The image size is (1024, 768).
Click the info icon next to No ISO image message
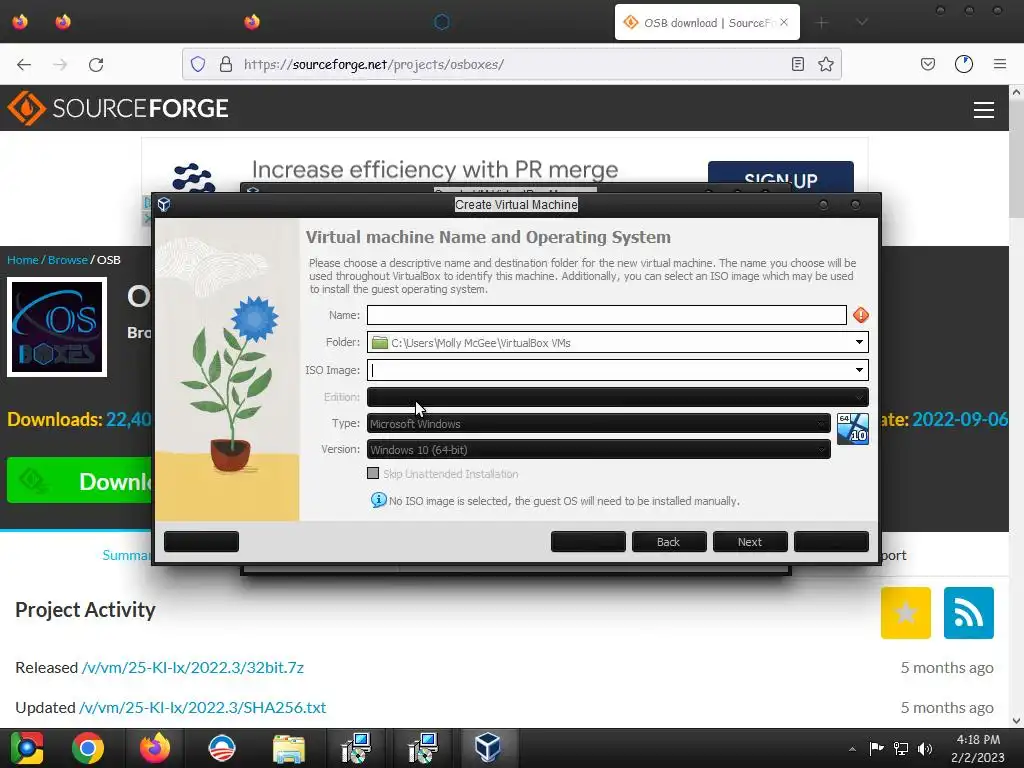tap(378, 500)
